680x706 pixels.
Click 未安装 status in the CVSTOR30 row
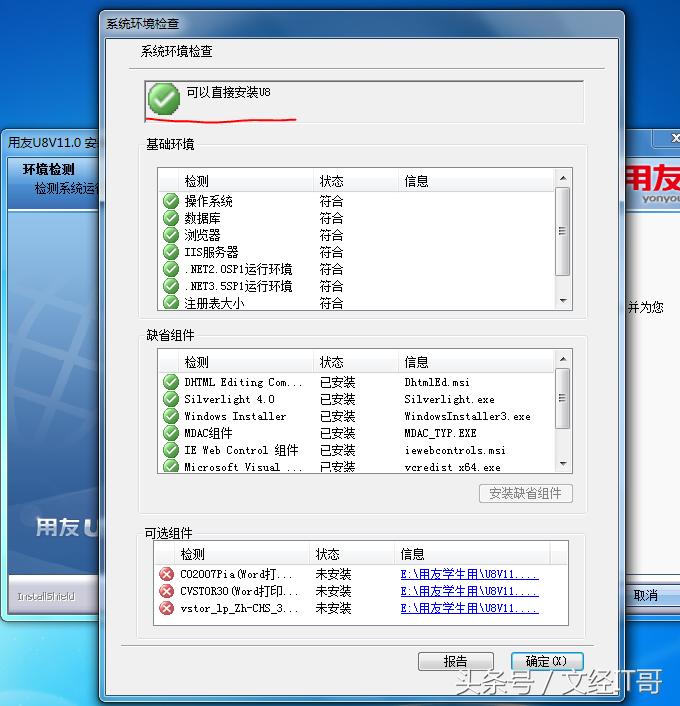click(x=333, y=591)
